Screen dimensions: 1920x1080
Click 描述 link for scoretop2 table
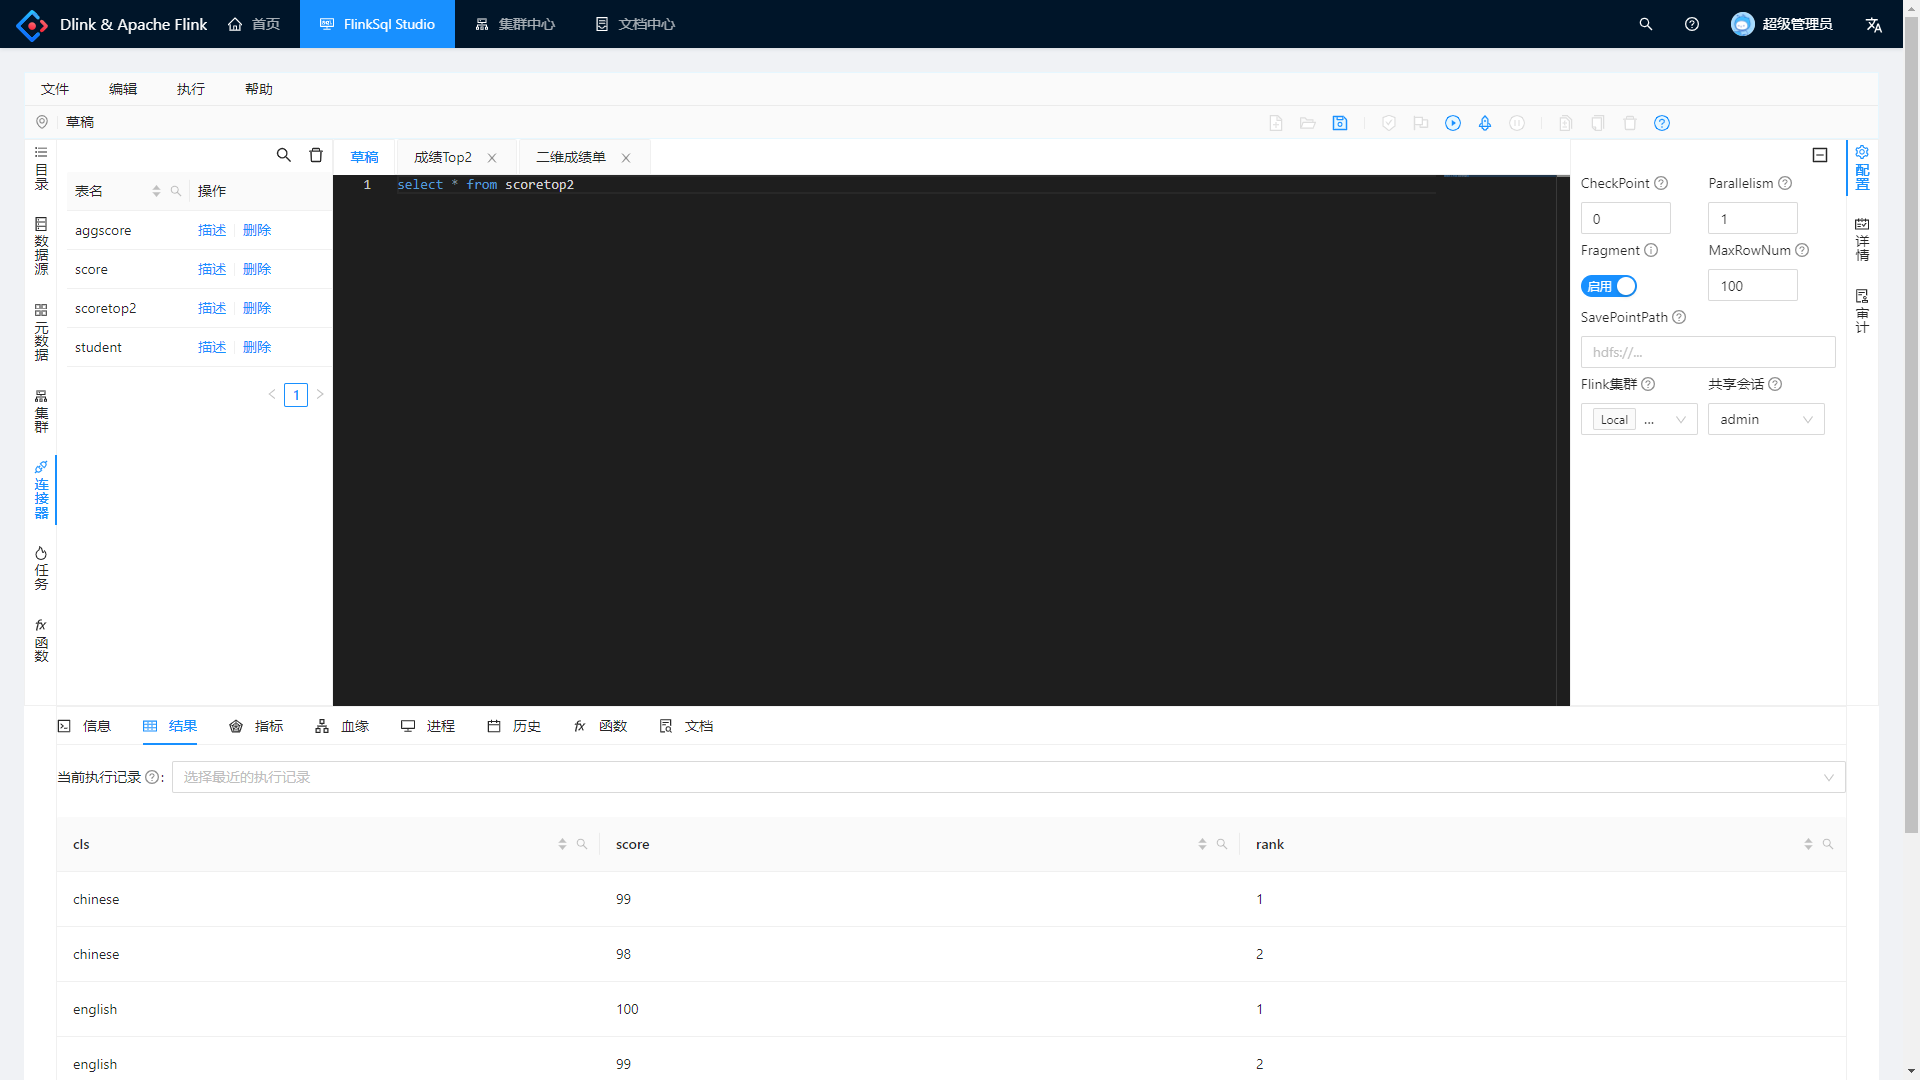pyautogui.click(x=212, y=308)
